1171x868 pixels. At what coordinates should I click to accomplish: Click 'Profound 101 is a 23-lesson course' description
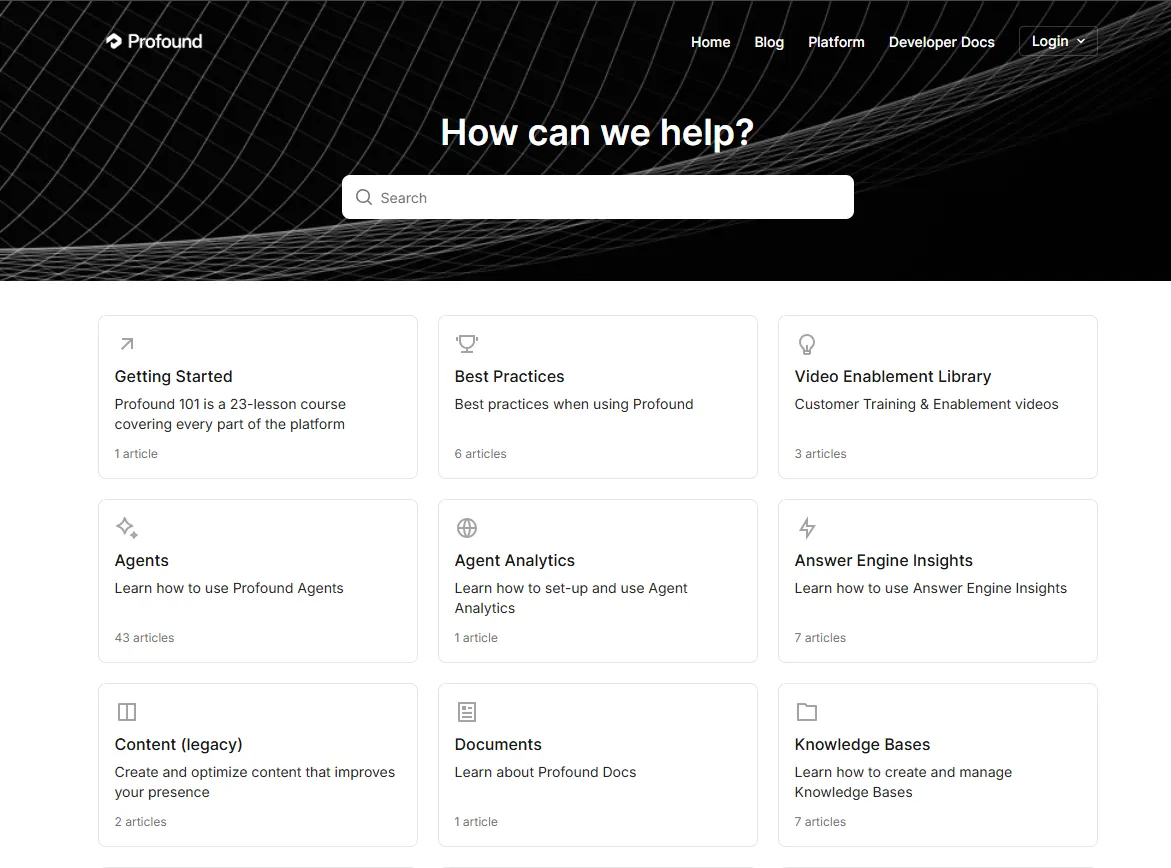coord(230,414)
